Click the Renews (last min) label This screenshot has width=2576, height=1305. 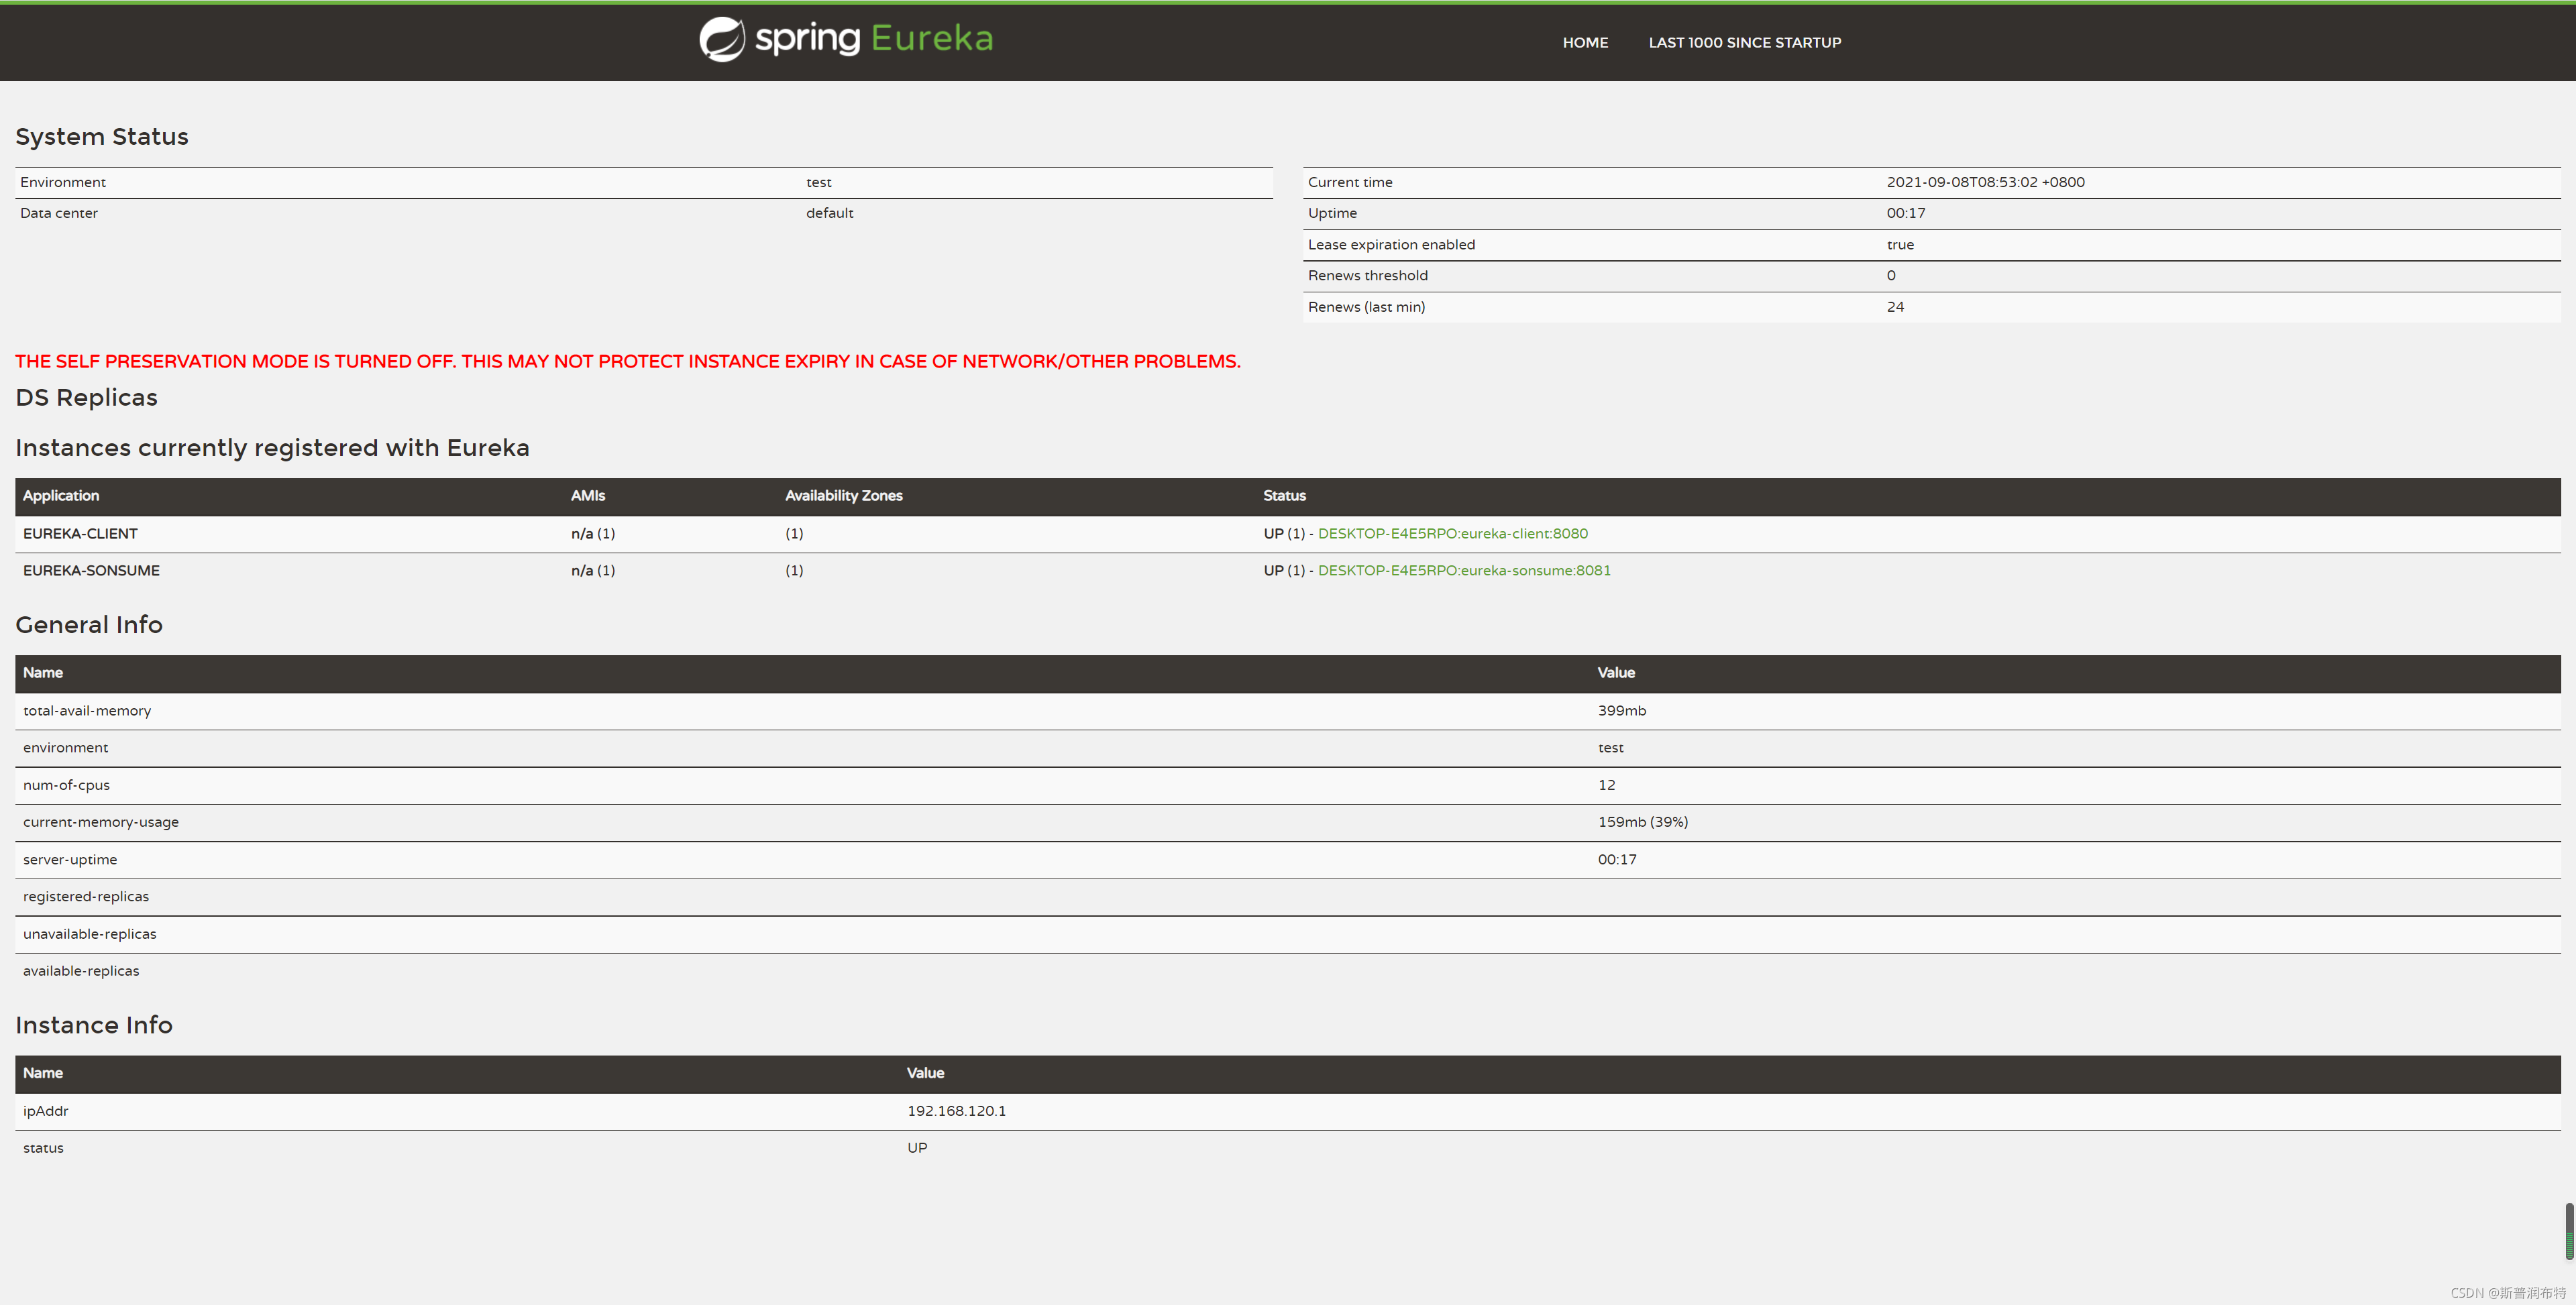pyautogui.click(x=1366, y=306)
